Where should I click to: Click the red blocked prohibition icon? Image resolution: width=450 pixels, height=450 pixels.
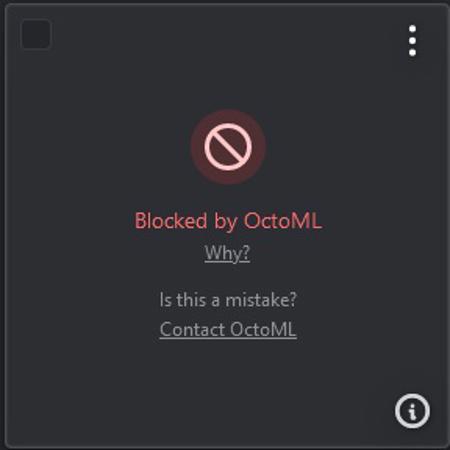click(228, 147)
